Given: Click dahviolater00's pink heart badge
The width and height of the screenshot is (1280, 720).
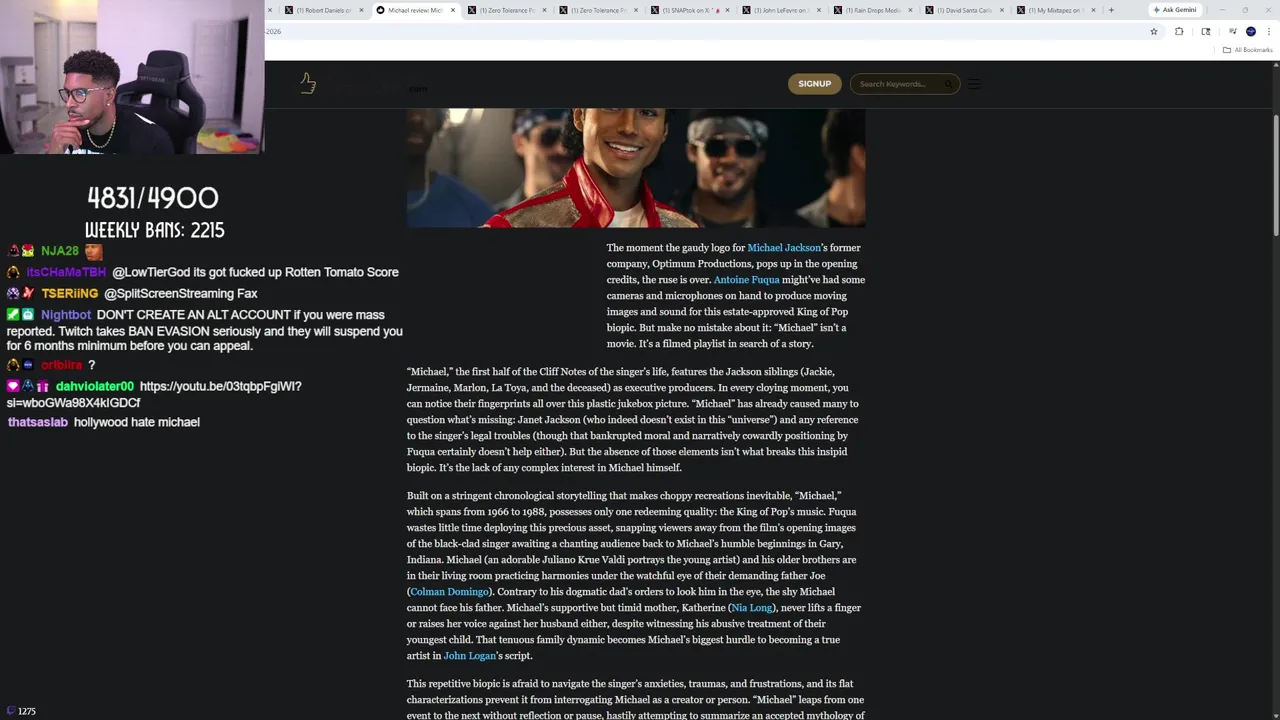Looking at the screenshot, I should coord(13,386).
